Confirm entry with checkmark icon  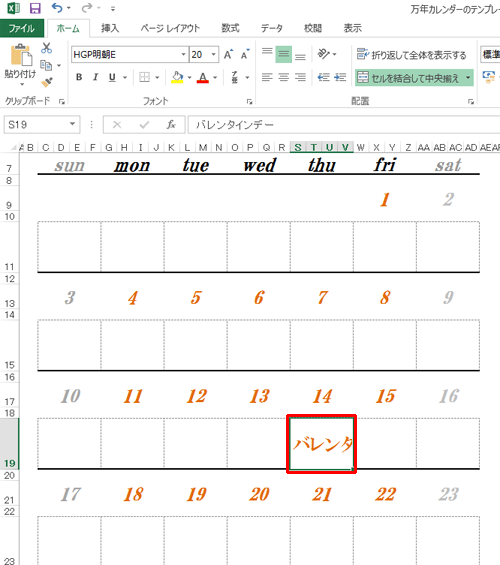(144, 125)
